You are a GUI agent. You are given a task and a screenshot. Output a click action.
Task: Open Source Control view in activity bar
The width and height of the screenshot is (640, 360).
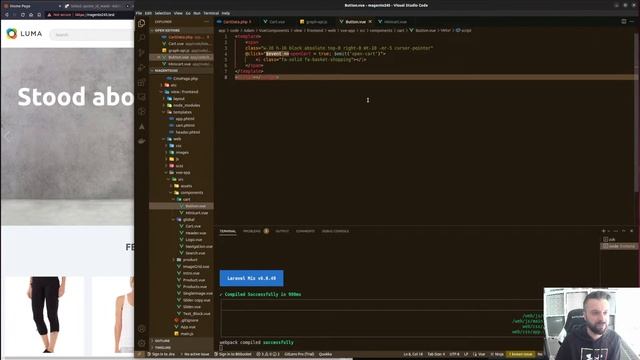pyautogui.click(x=142, y=53)
